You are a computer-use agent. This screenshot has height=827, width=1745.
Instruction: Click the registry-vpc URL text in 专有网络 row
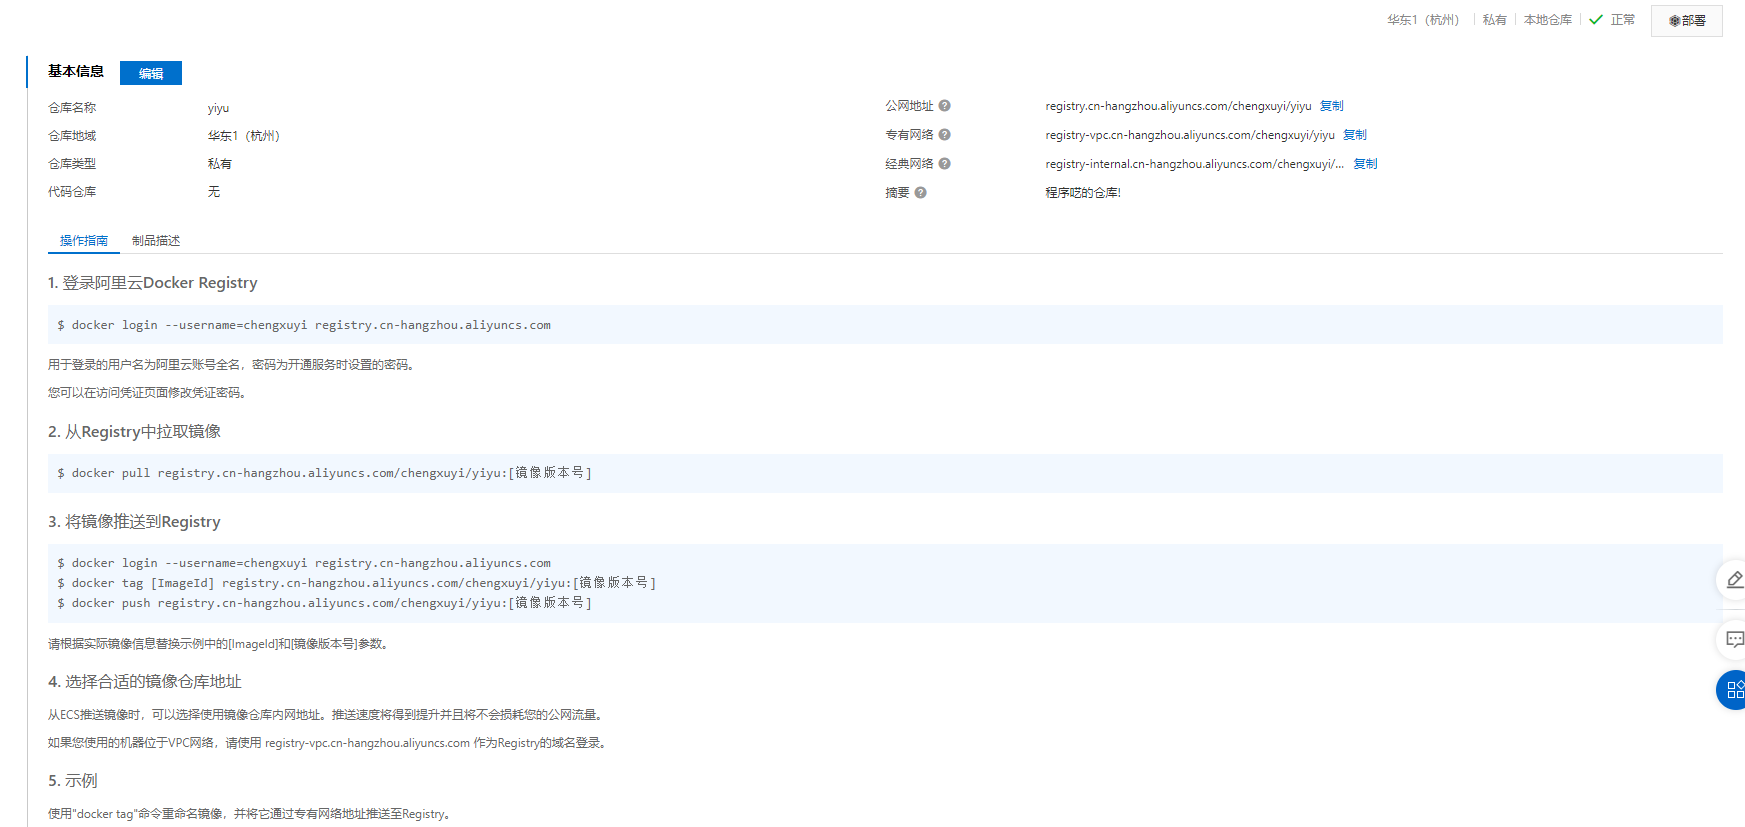pos(1190,135)
